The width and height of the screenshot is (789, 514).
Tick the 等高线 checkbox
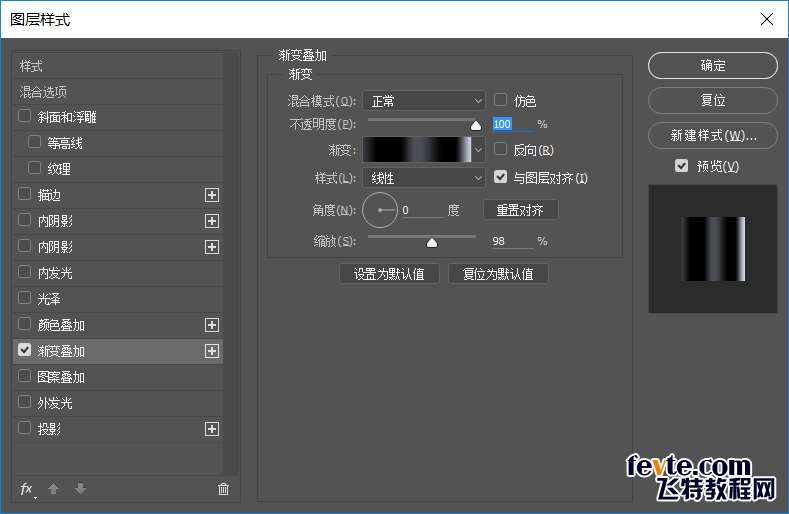tap(34, 142)
